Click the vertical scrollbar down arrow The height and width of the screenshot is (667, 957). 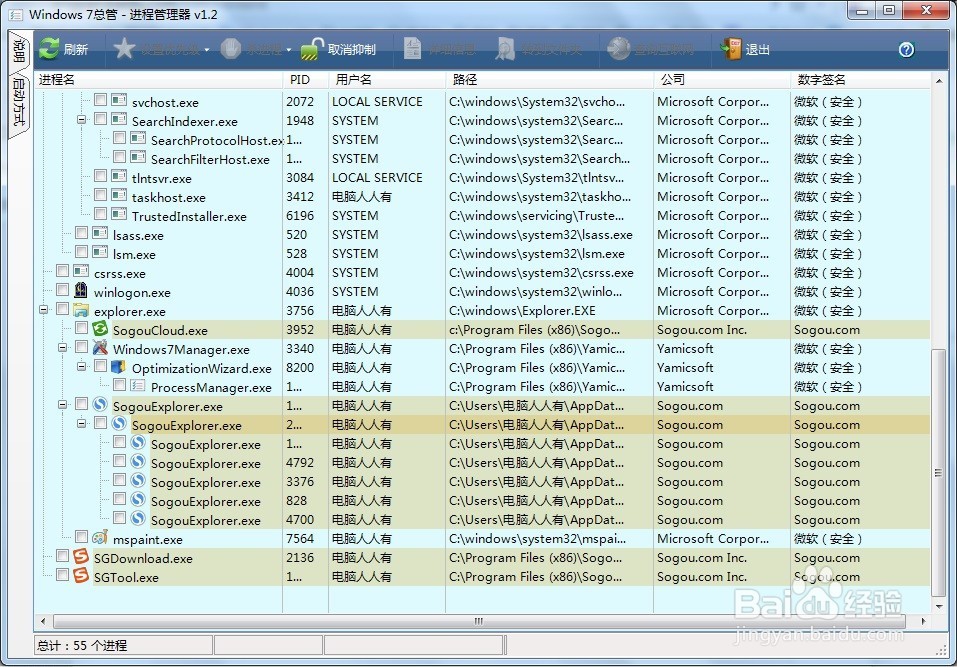938,607
